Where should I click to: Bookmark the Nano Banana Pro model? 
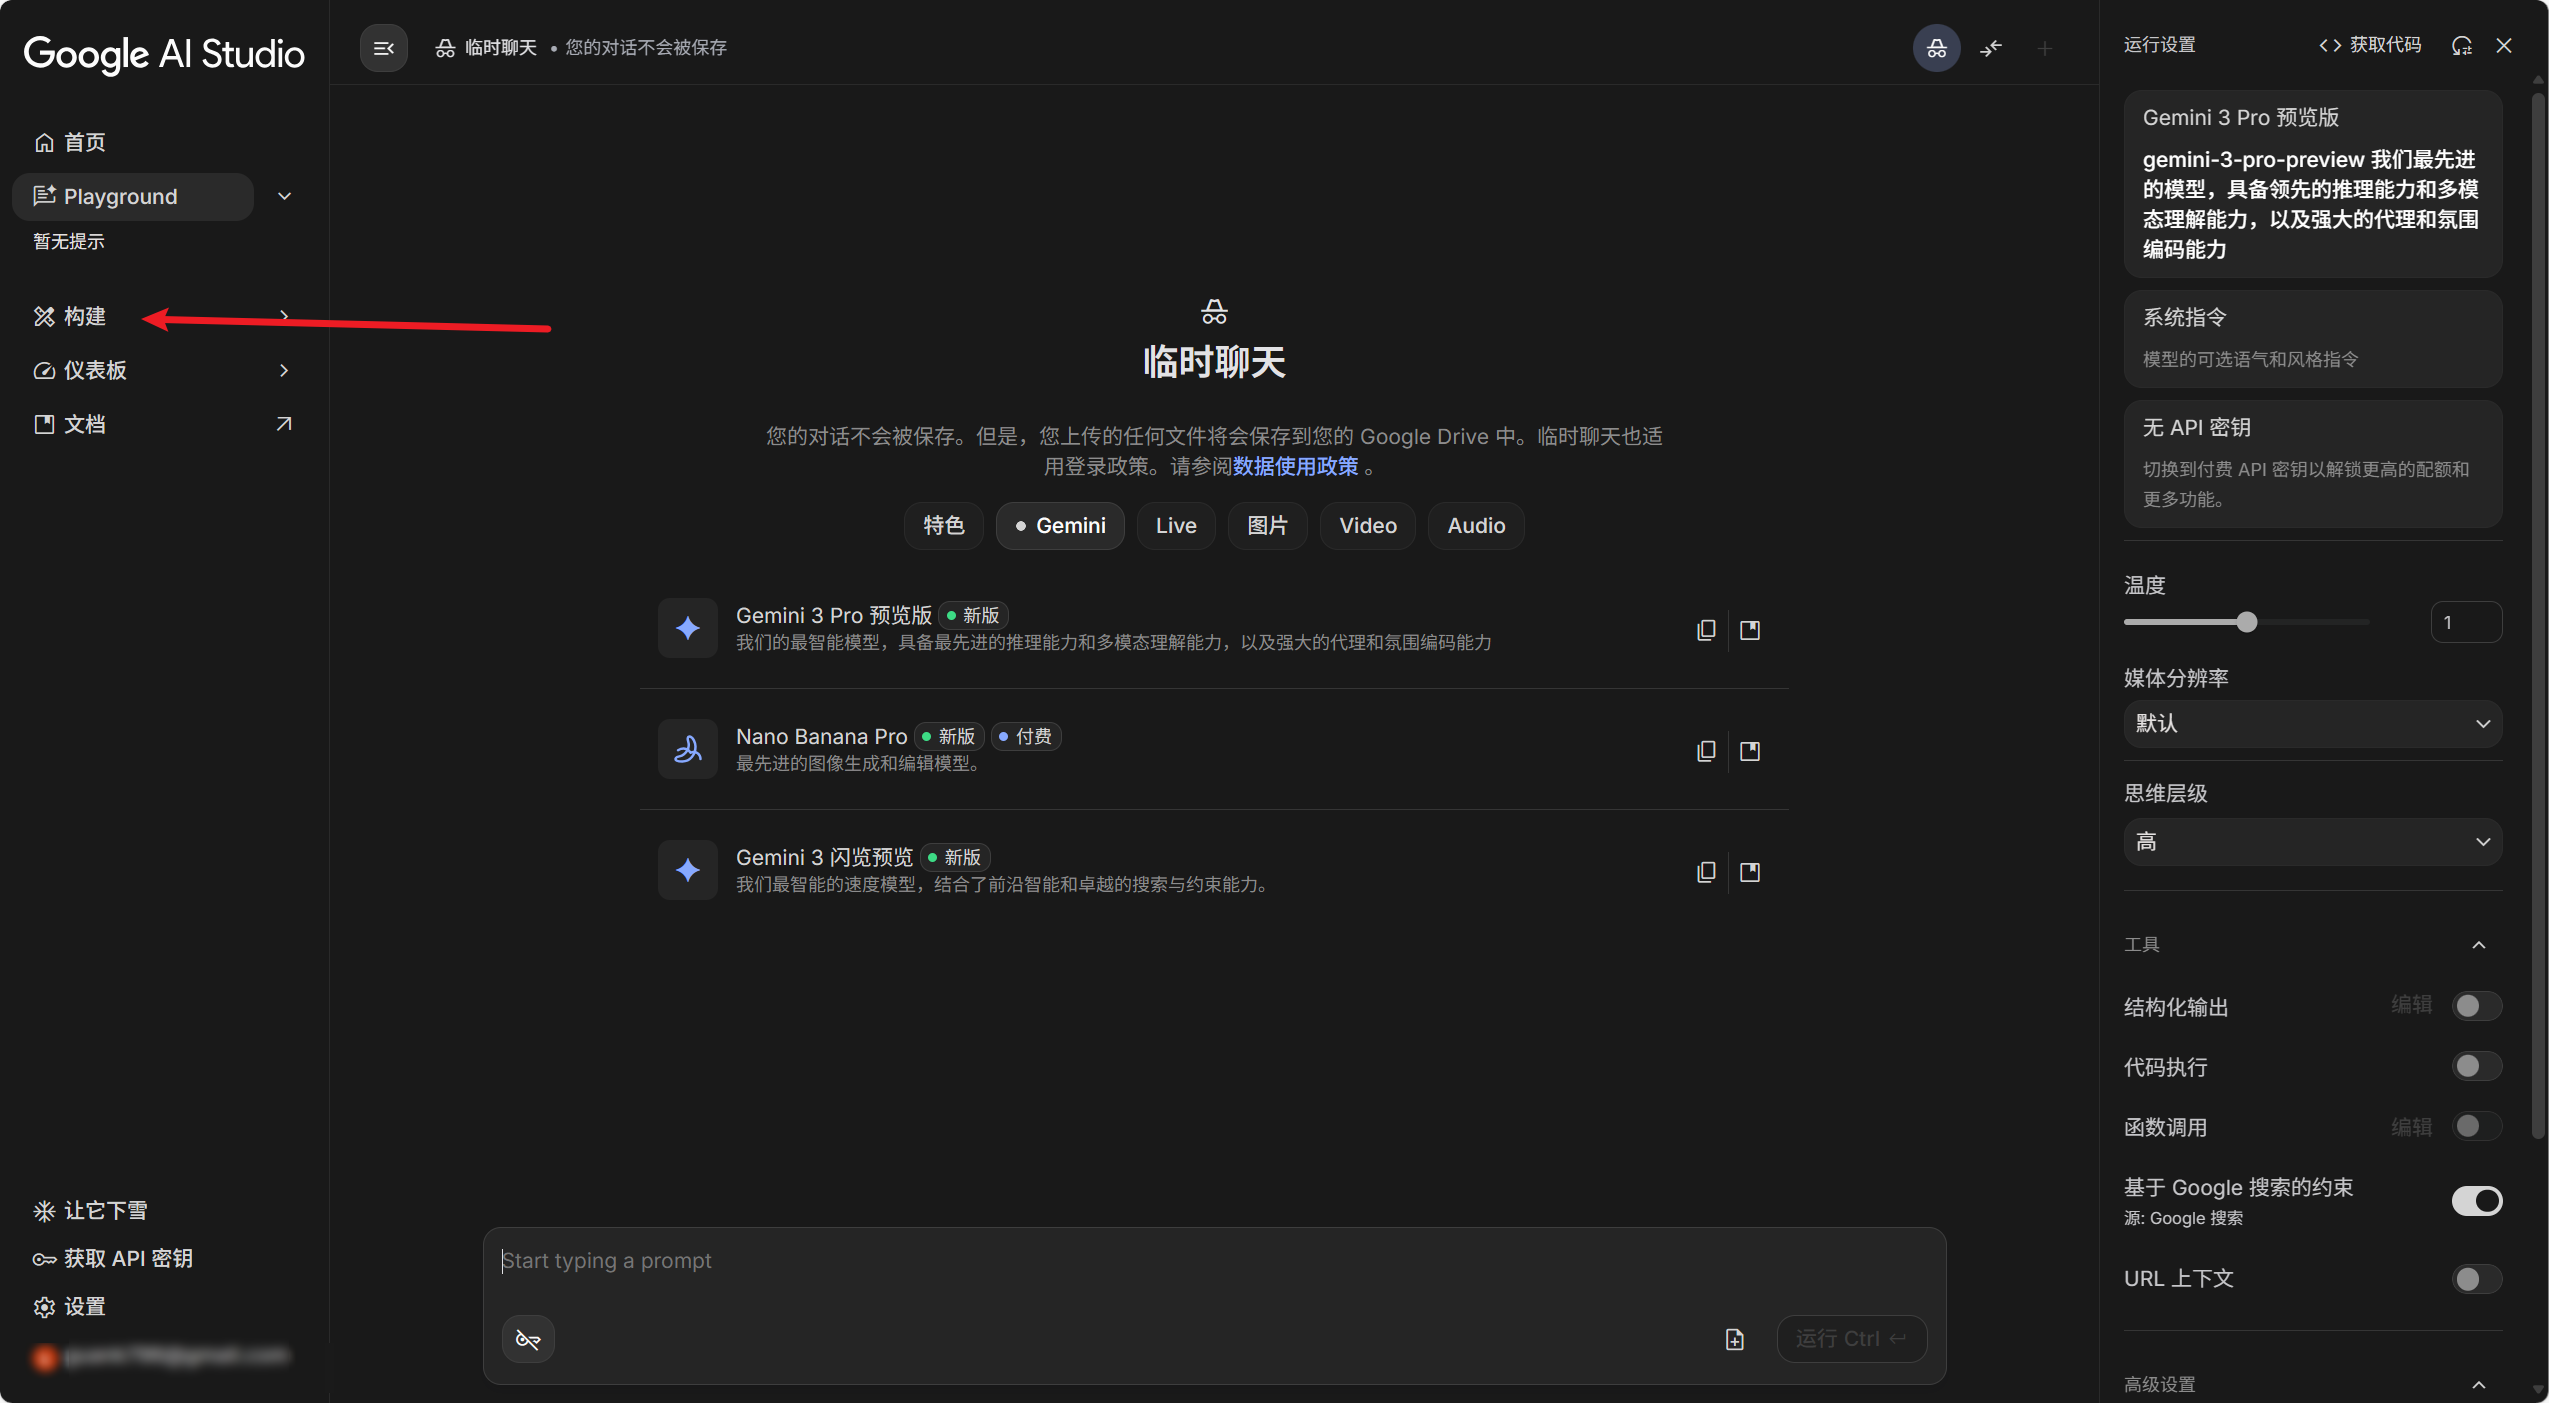(1749, 750)
